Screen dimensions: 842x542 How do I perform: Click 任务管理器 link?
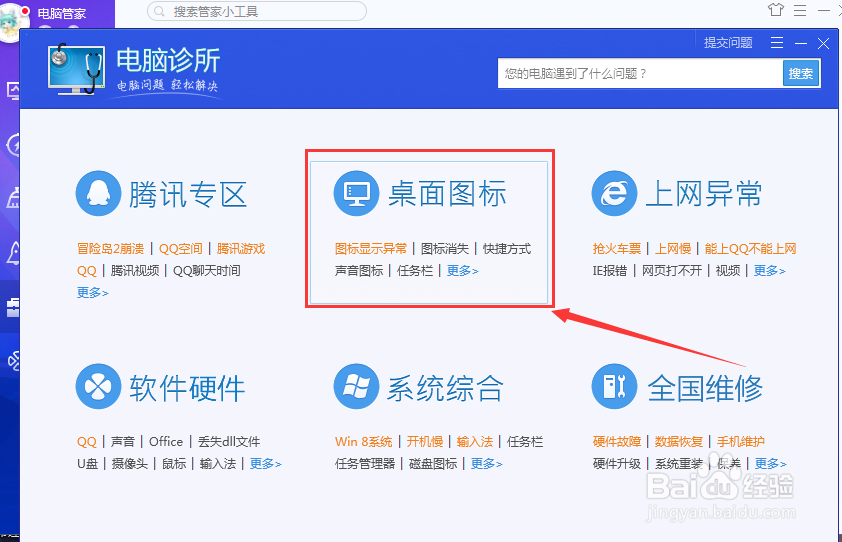tap(365, 464)
